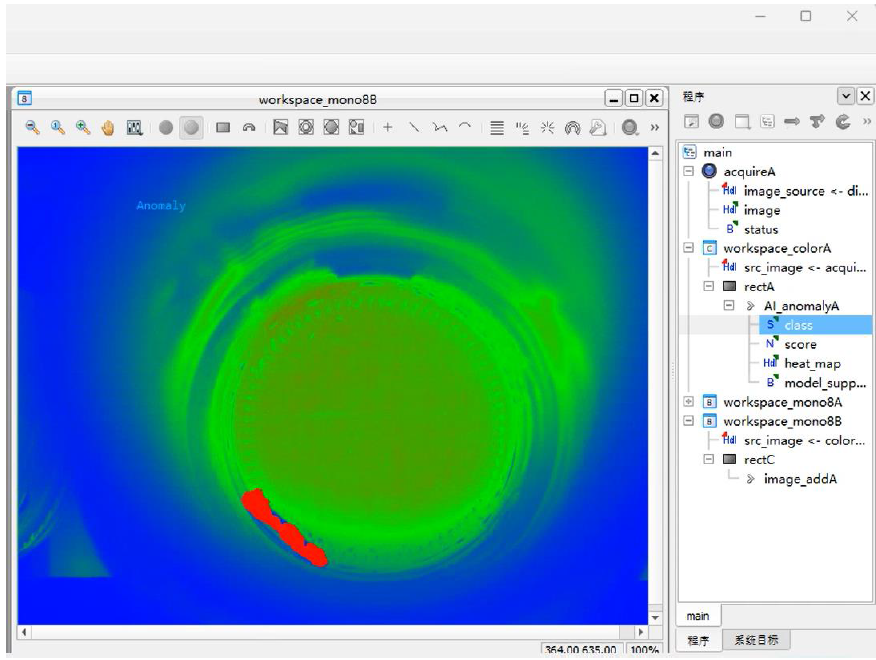The height and width of the screenshot is (660, 876).
Task: Select src_image under workspace_colorA
Action: pyautogui.click(x=804, y=268)
